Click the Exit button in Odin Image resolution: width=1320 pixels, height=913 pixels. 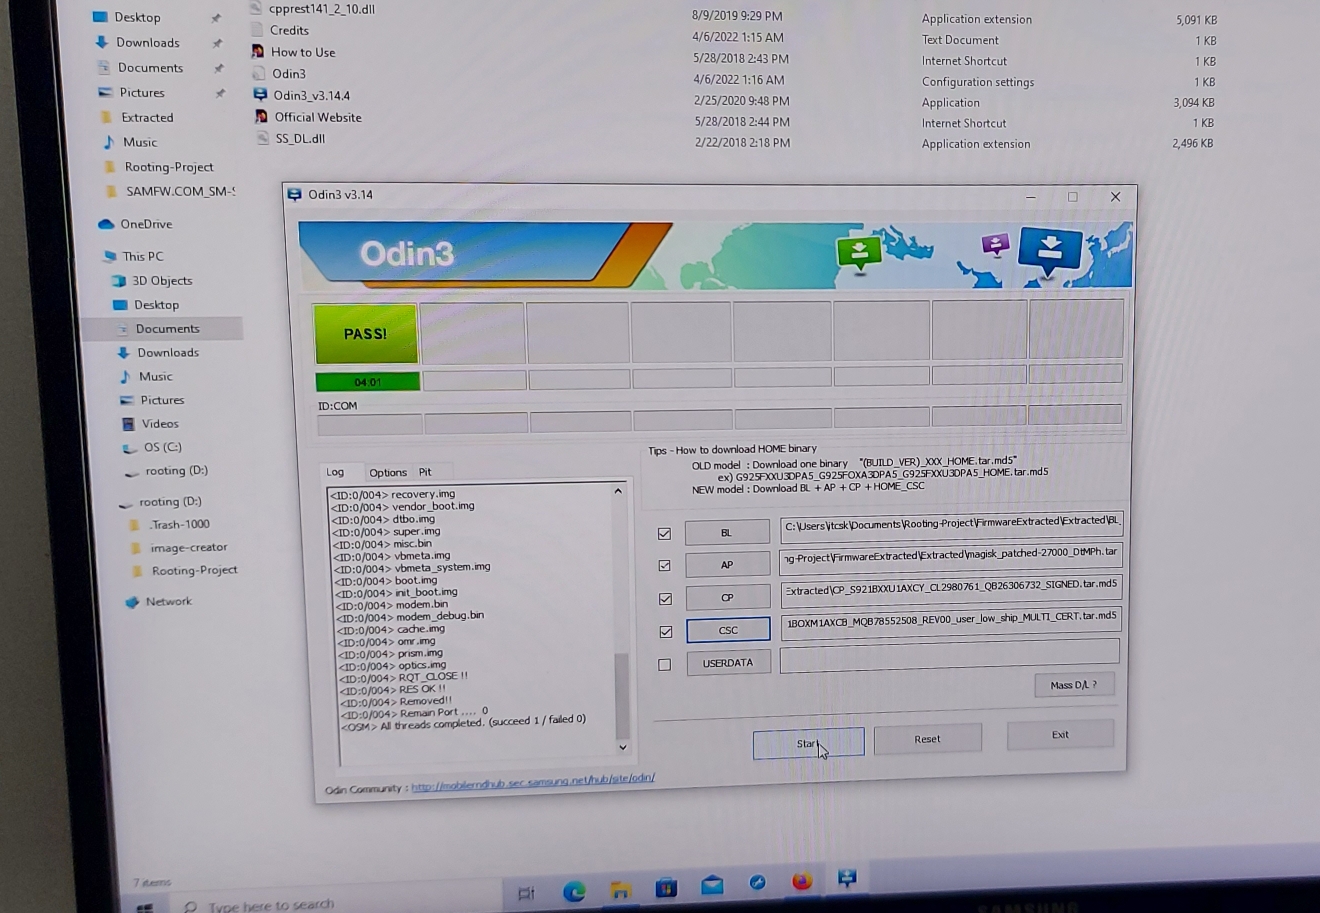pos(1060,734)
